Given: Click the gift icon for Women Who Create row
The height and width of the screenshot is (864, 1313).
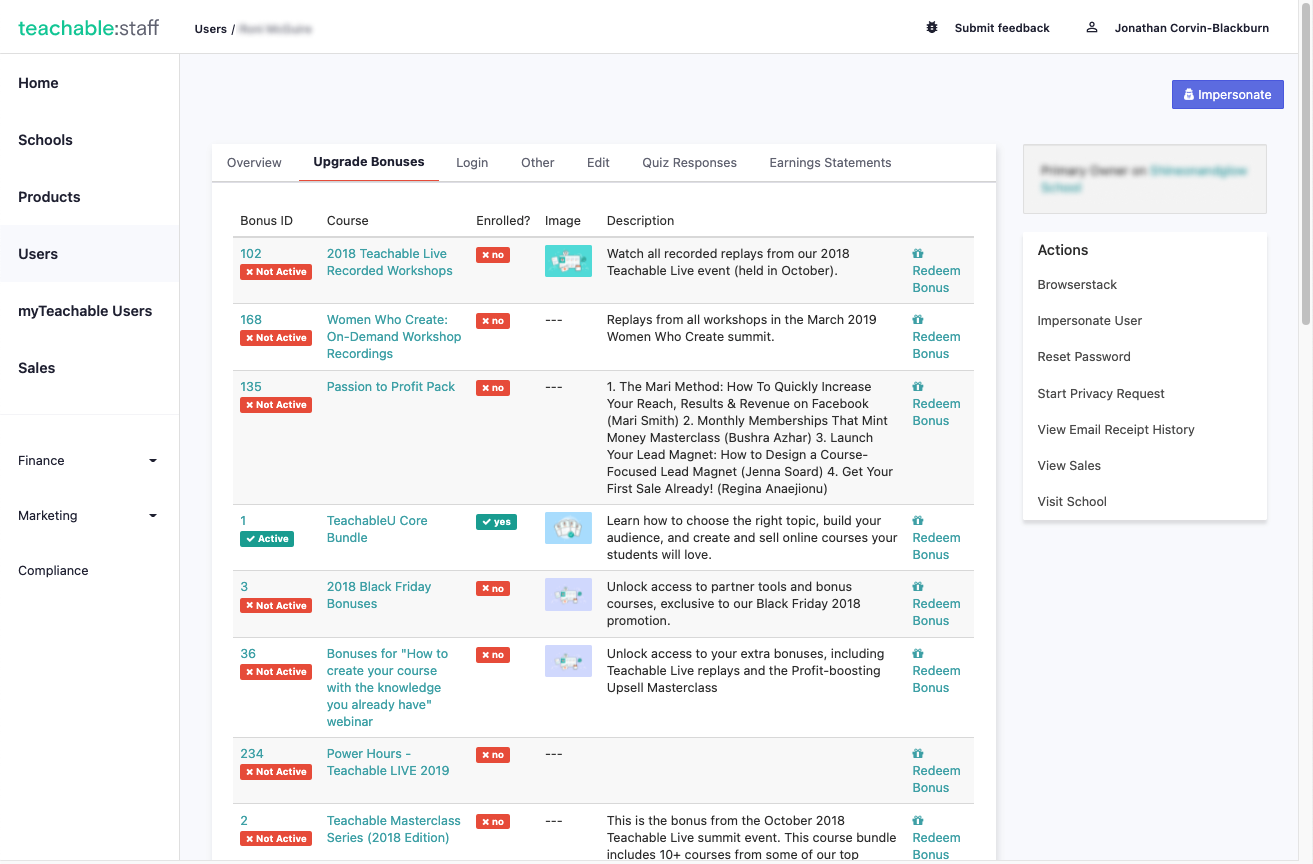Looking at the screenshot, I should click(918, 320).
